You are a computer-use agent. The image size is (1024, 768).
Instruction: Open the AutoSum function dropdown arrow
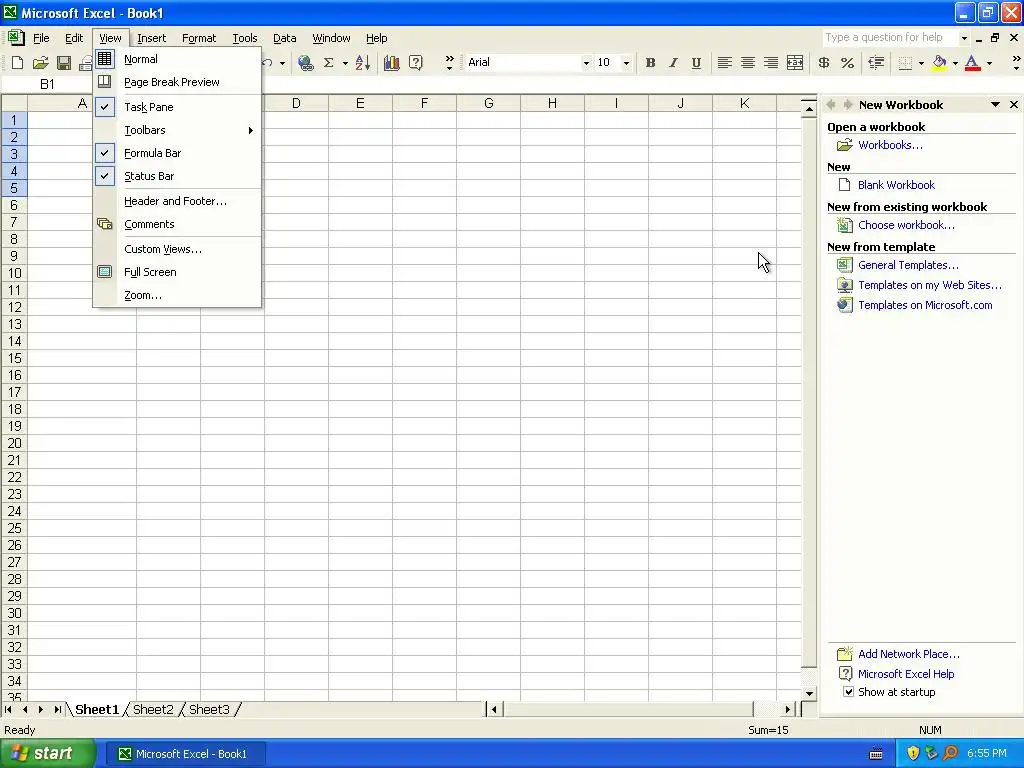[x=345, y=63]
